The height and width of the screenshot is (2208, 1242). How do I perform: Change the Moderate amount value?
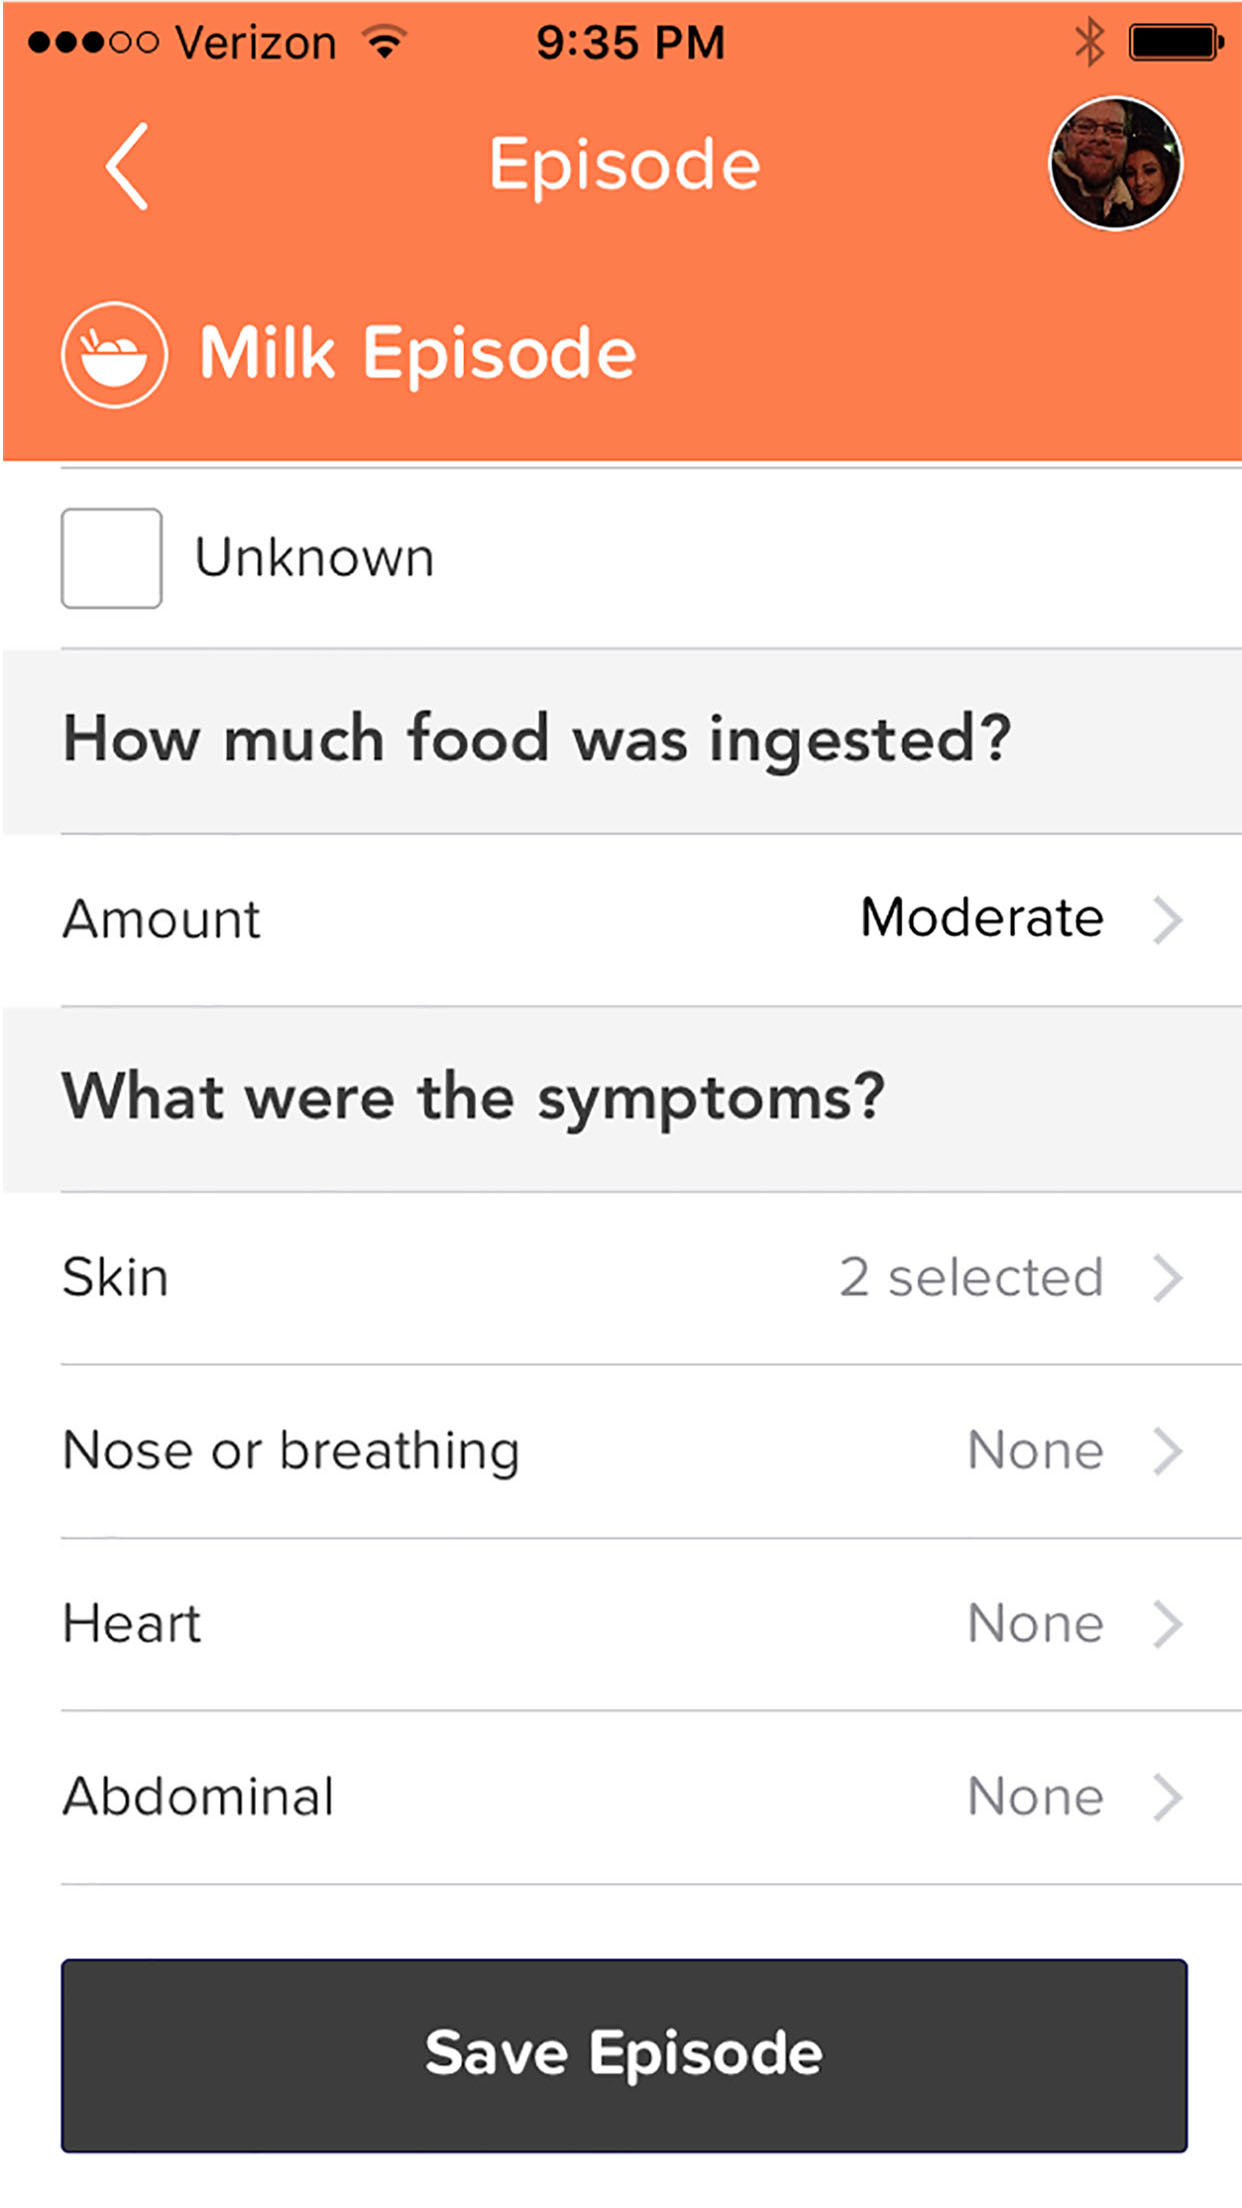pyautogui.click(x=982, y=918)
